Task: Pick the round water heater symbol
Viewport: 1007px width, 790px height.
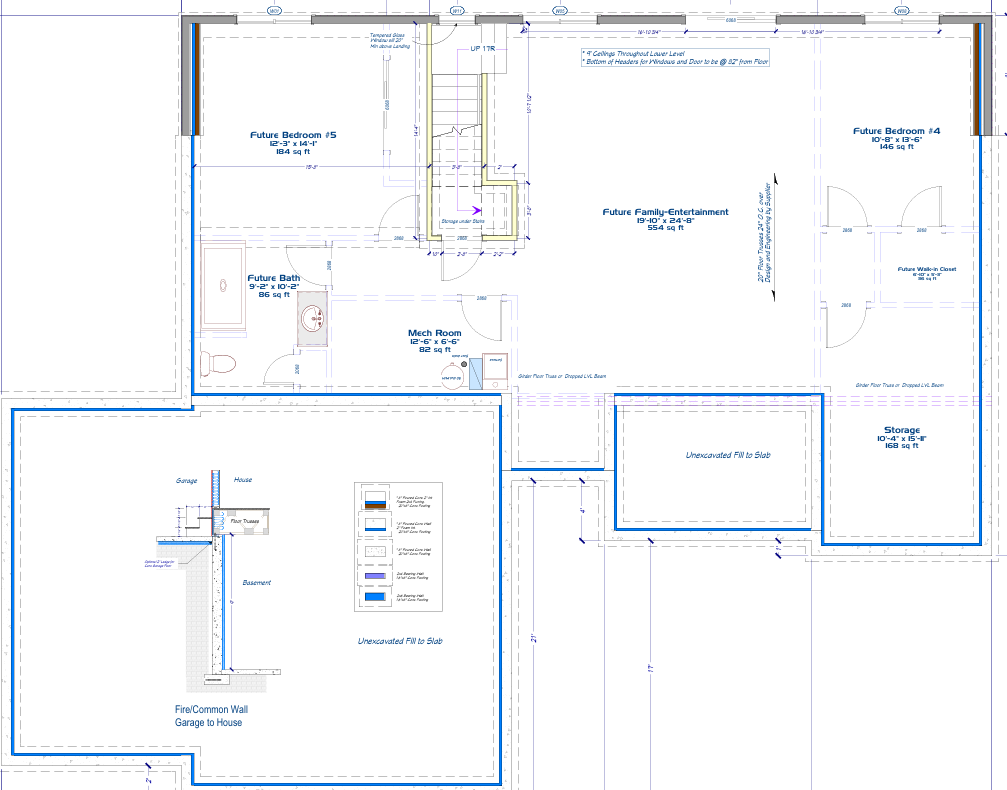Action: coord(452,374)
